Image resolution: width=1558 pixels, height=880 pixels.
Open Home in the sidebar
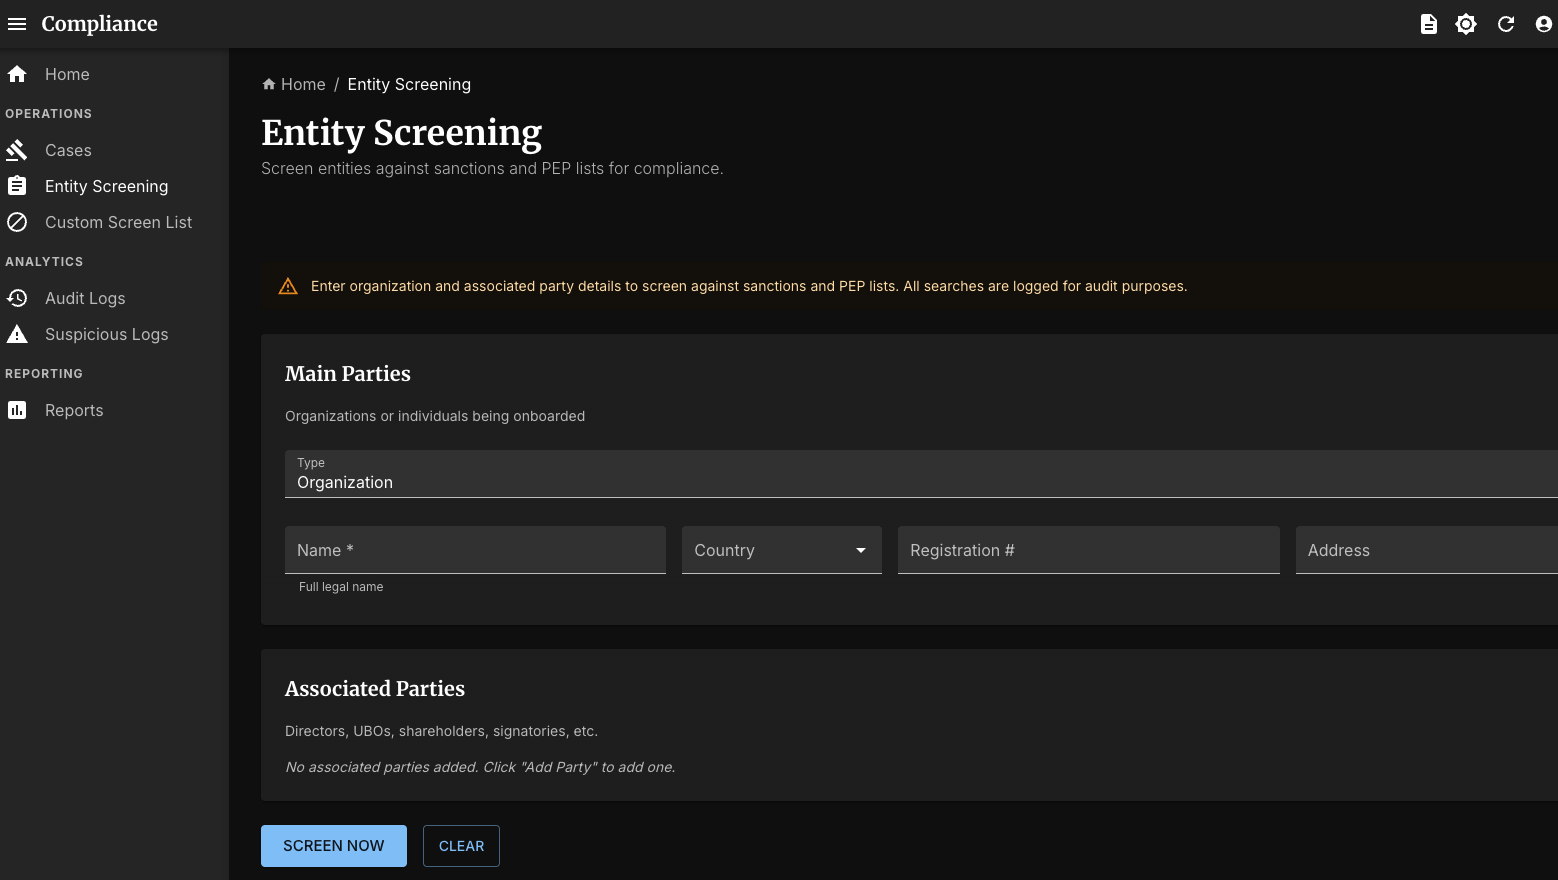coord(114,74)
